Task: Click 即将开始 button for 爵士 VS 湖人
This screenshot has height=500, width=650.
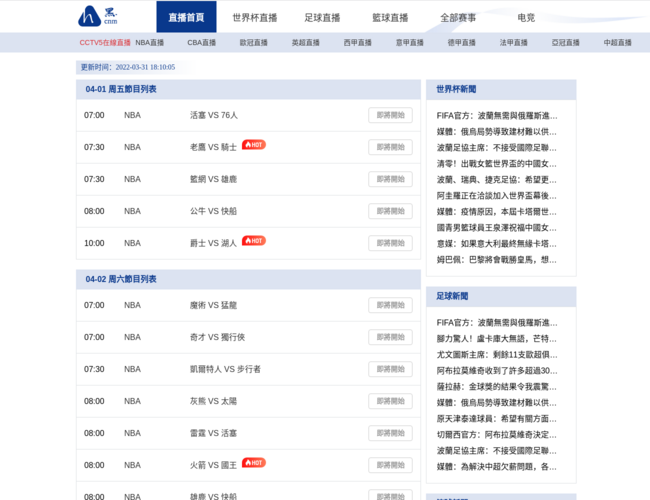Action: pyautogui.click(x=390, y=243)
